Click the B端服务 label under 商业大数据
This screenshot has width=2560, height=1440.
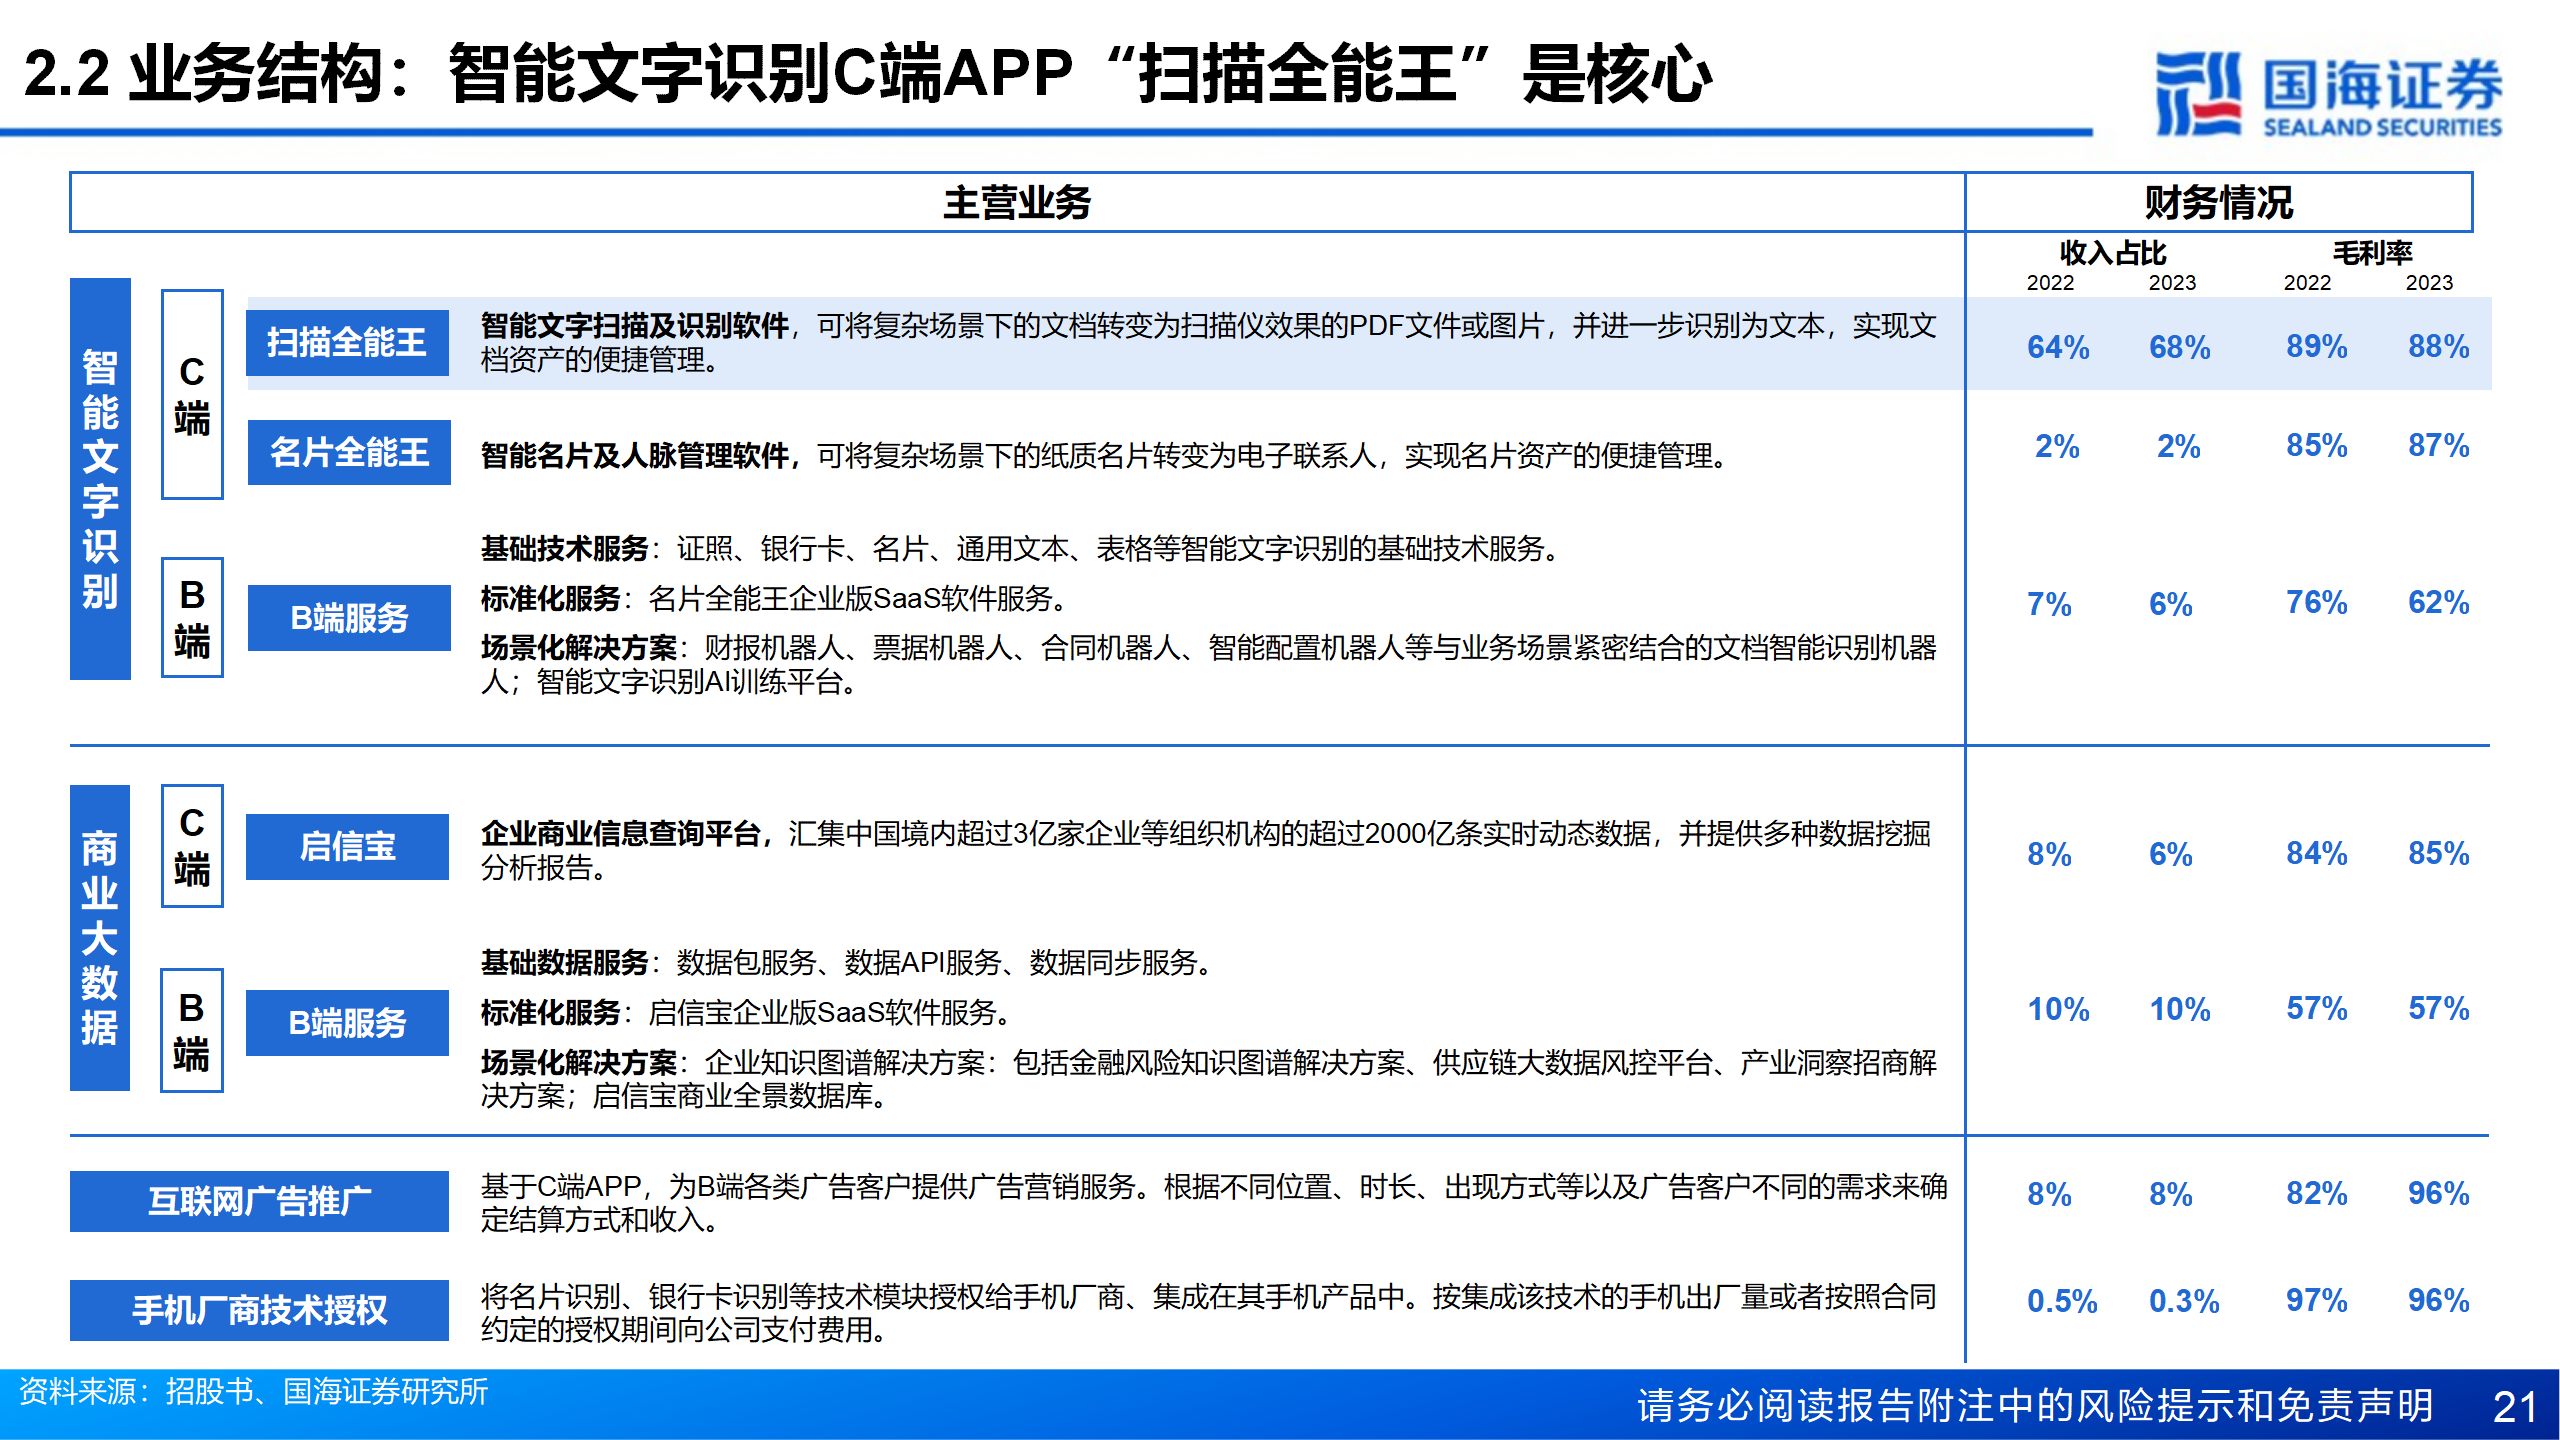point(347,1023)
